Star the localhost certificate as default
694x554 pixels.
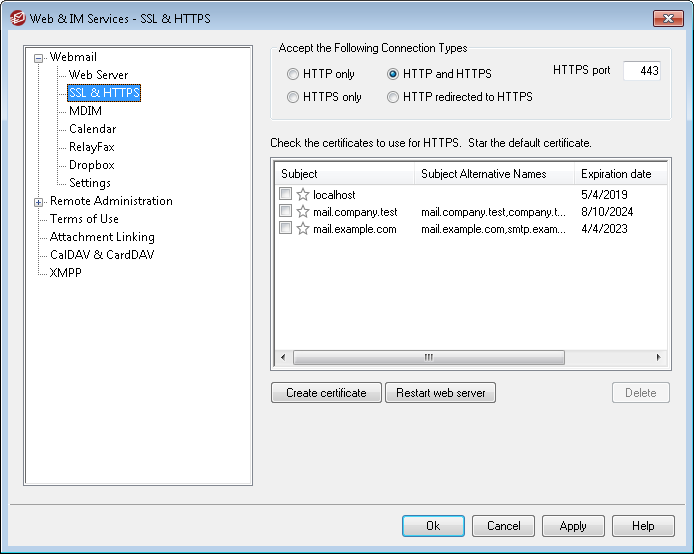pyautogui.click(x=303, y=195)
